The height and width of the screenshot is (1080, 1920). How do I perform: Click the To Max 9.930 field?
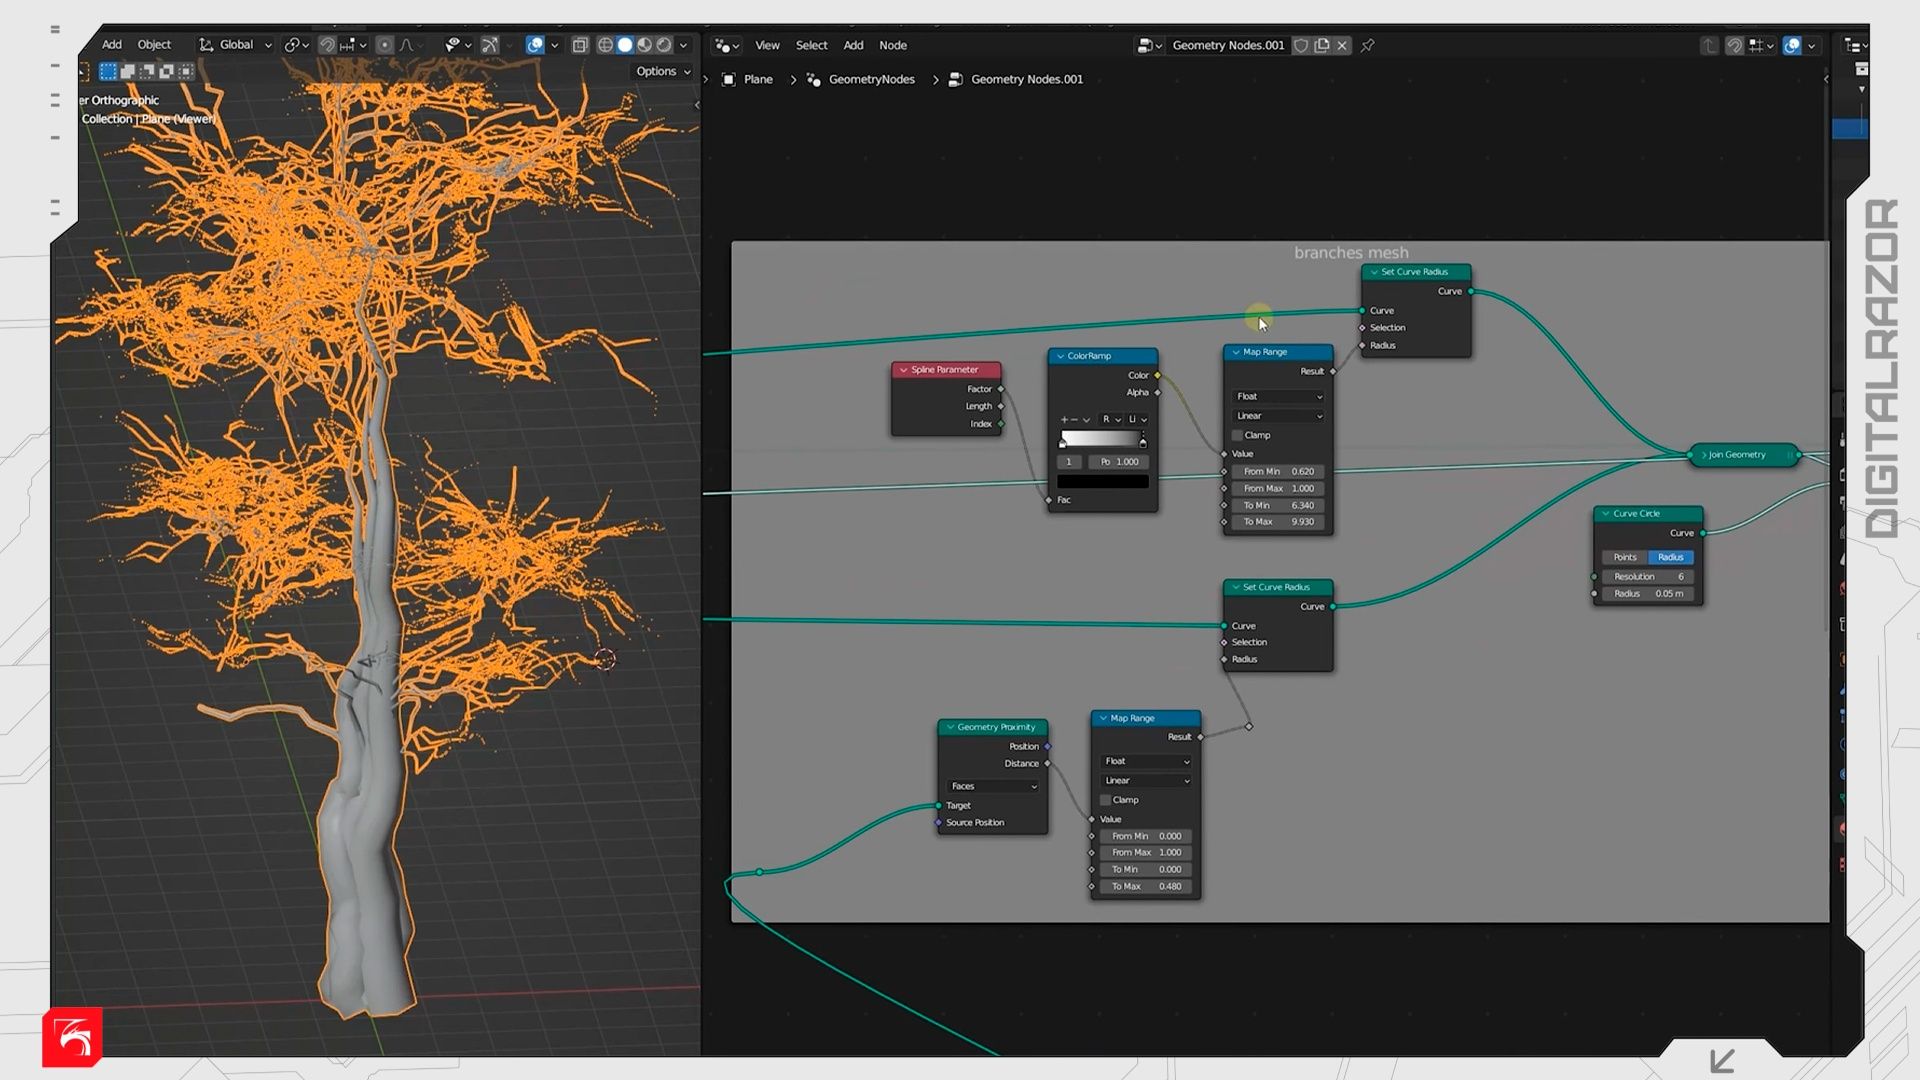(1278, 522)
